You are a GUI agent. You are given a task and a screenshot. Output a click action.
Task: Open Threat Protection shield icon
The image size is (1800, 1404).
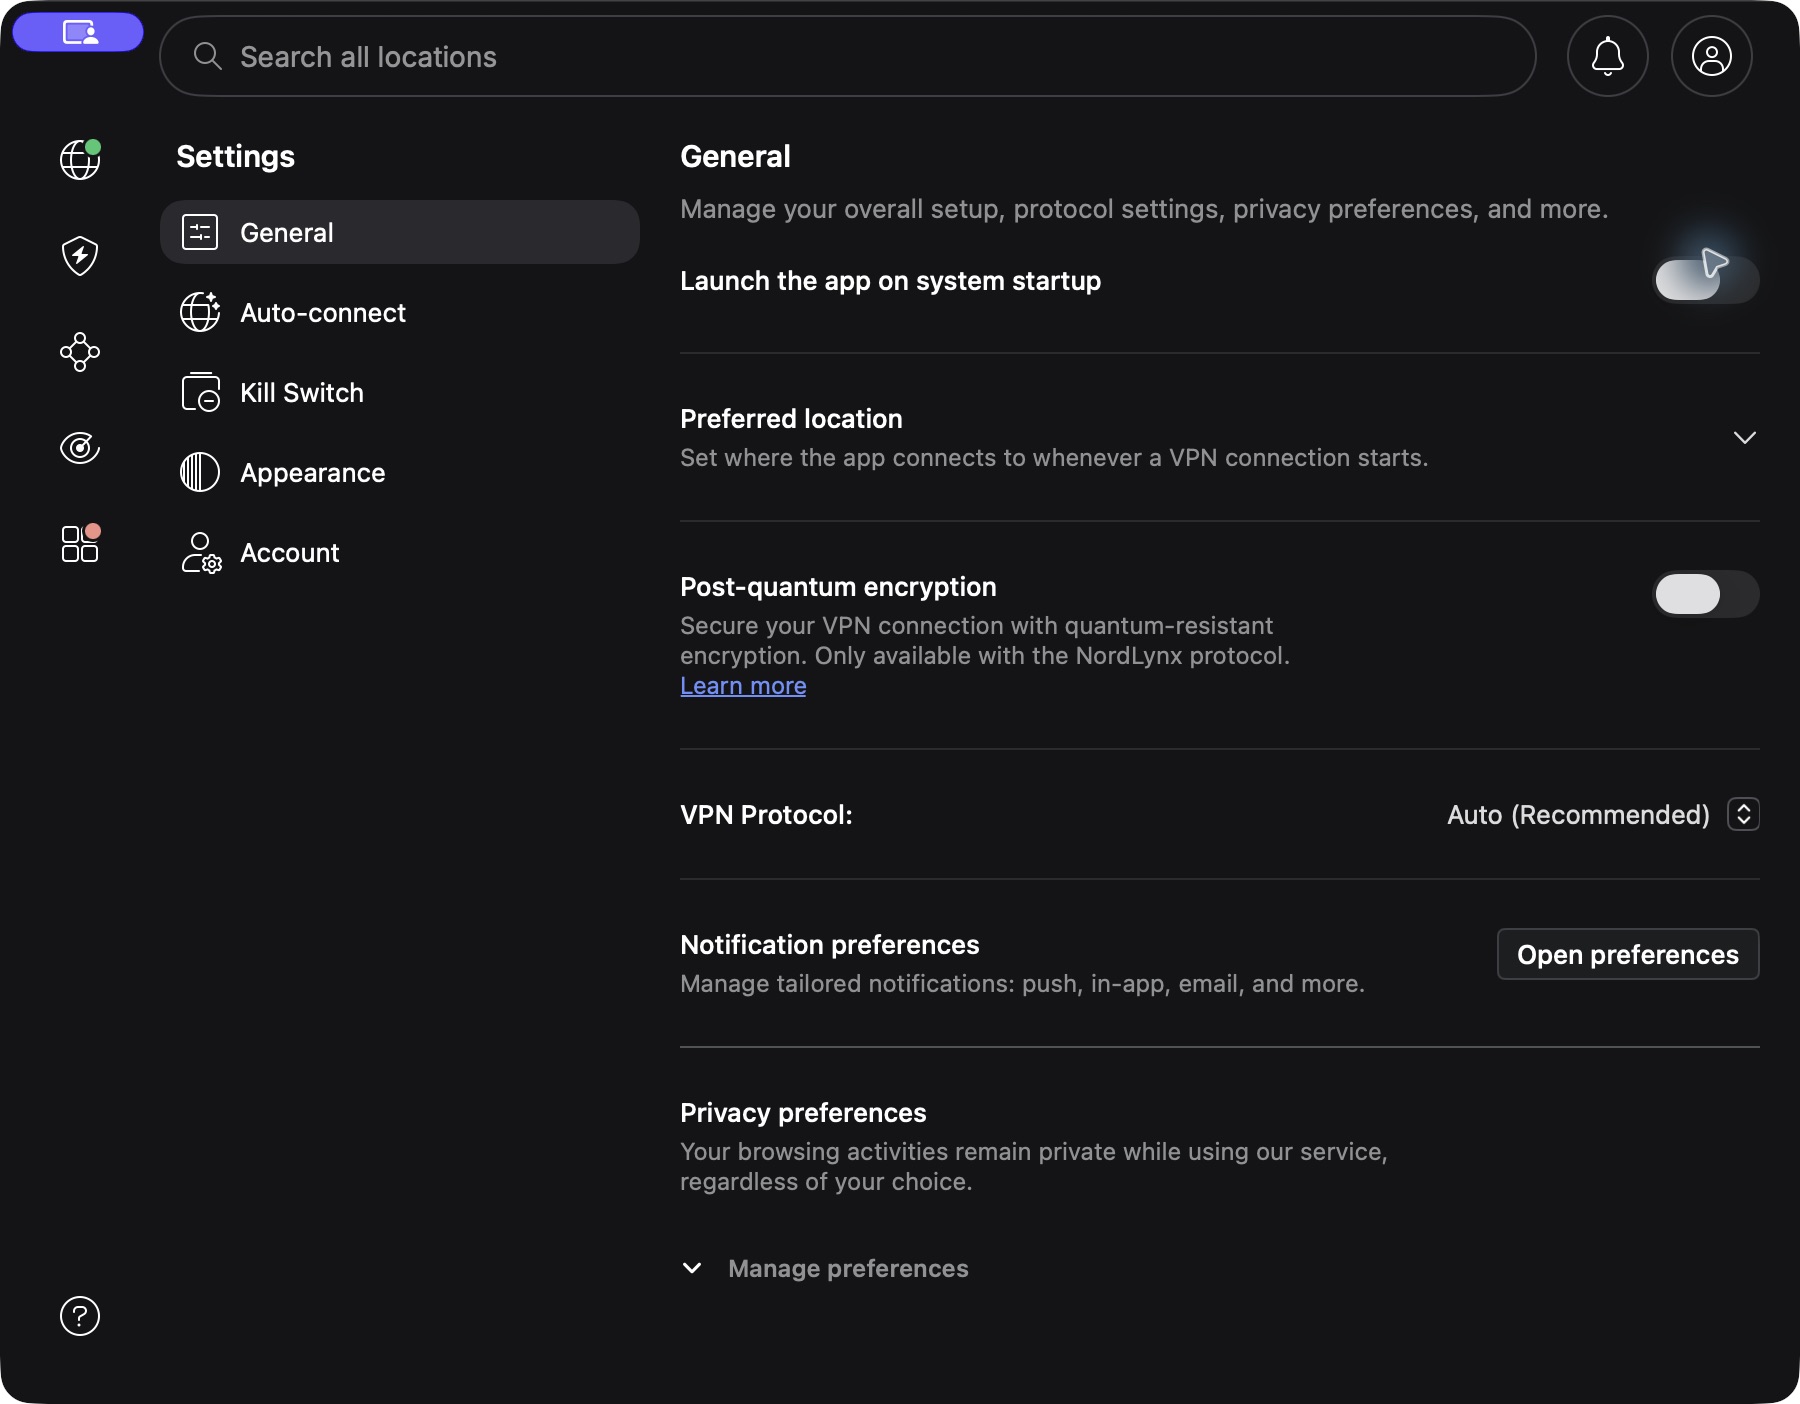tap(80, 255)
